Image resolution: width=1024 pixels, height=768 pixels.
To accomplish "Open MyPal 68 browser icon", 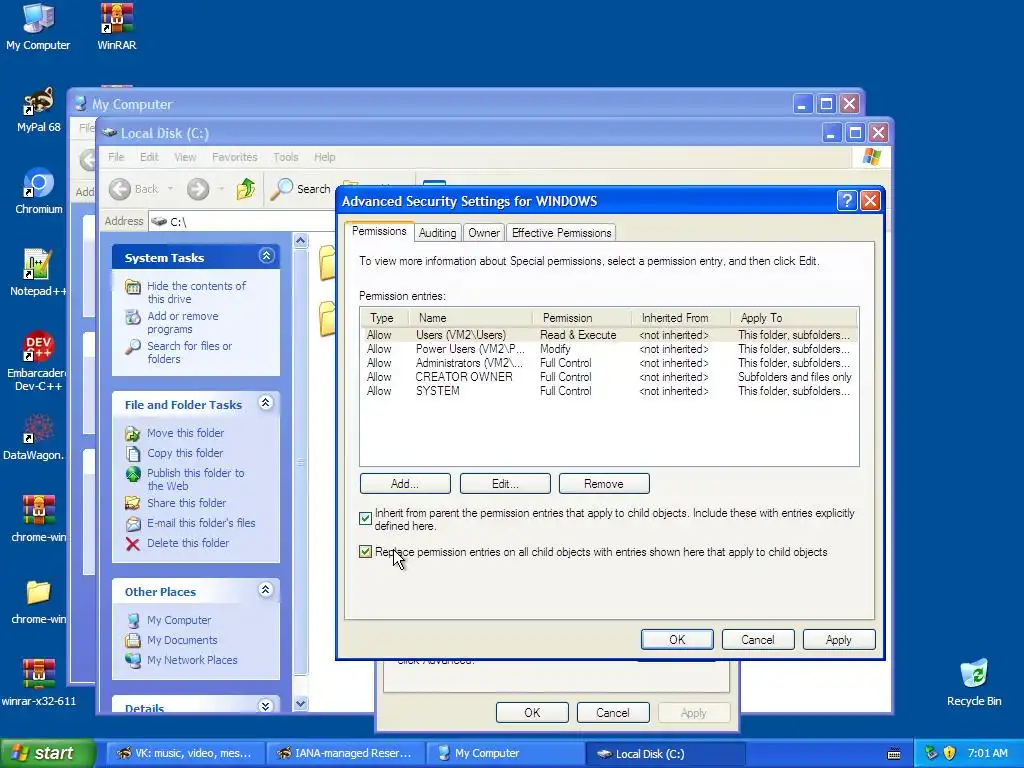I will click(38, 109).
